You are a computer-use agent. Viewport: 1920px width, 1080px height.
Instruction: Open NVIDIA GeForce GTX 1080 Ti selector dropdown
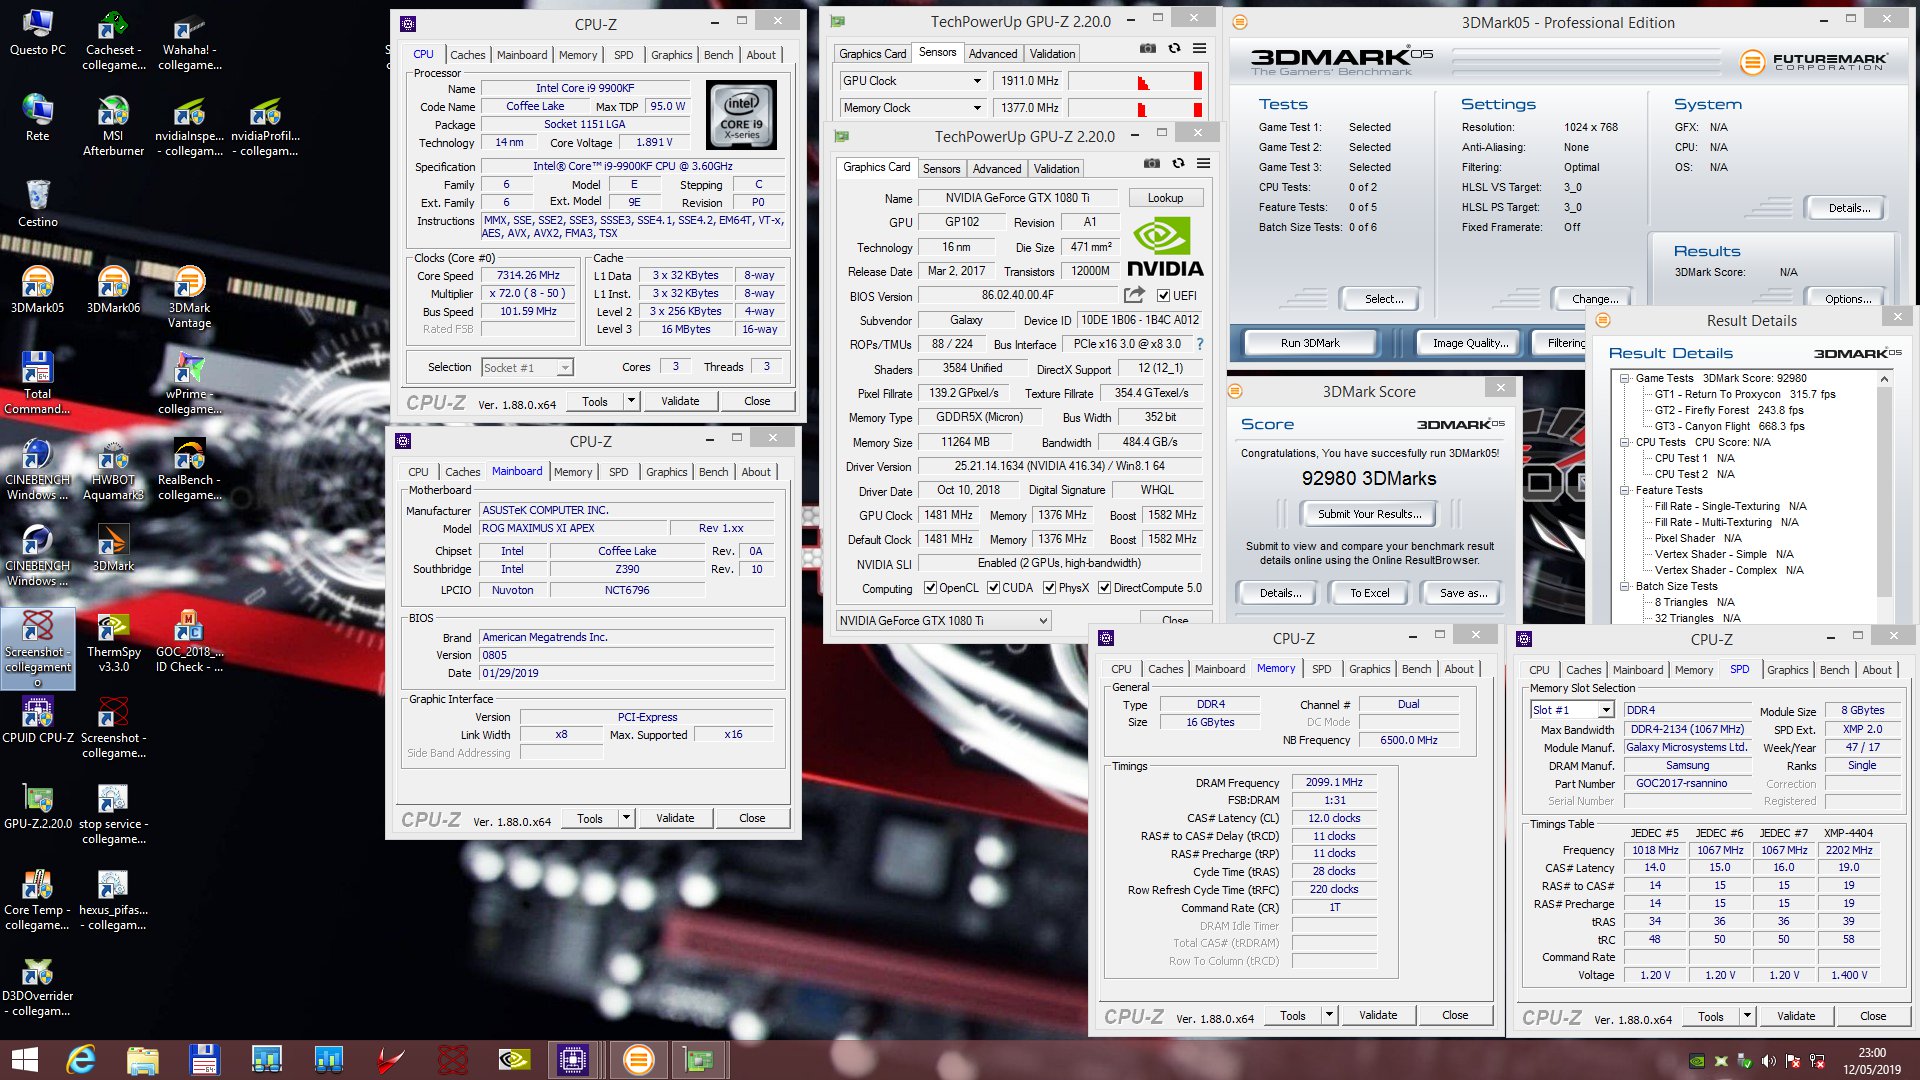tap(943, 621)
